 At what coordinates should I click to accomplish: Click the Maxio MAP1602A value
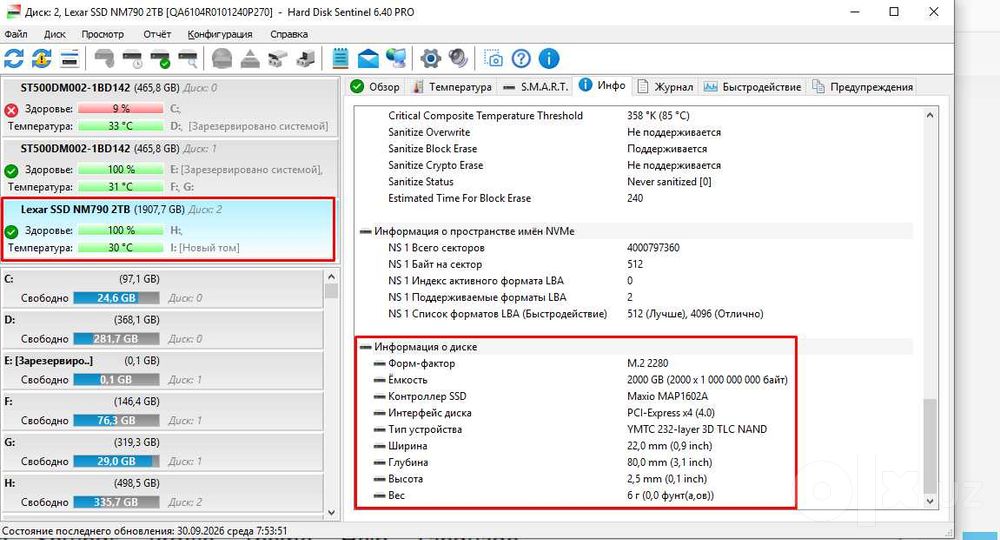[x=667, y=397]
